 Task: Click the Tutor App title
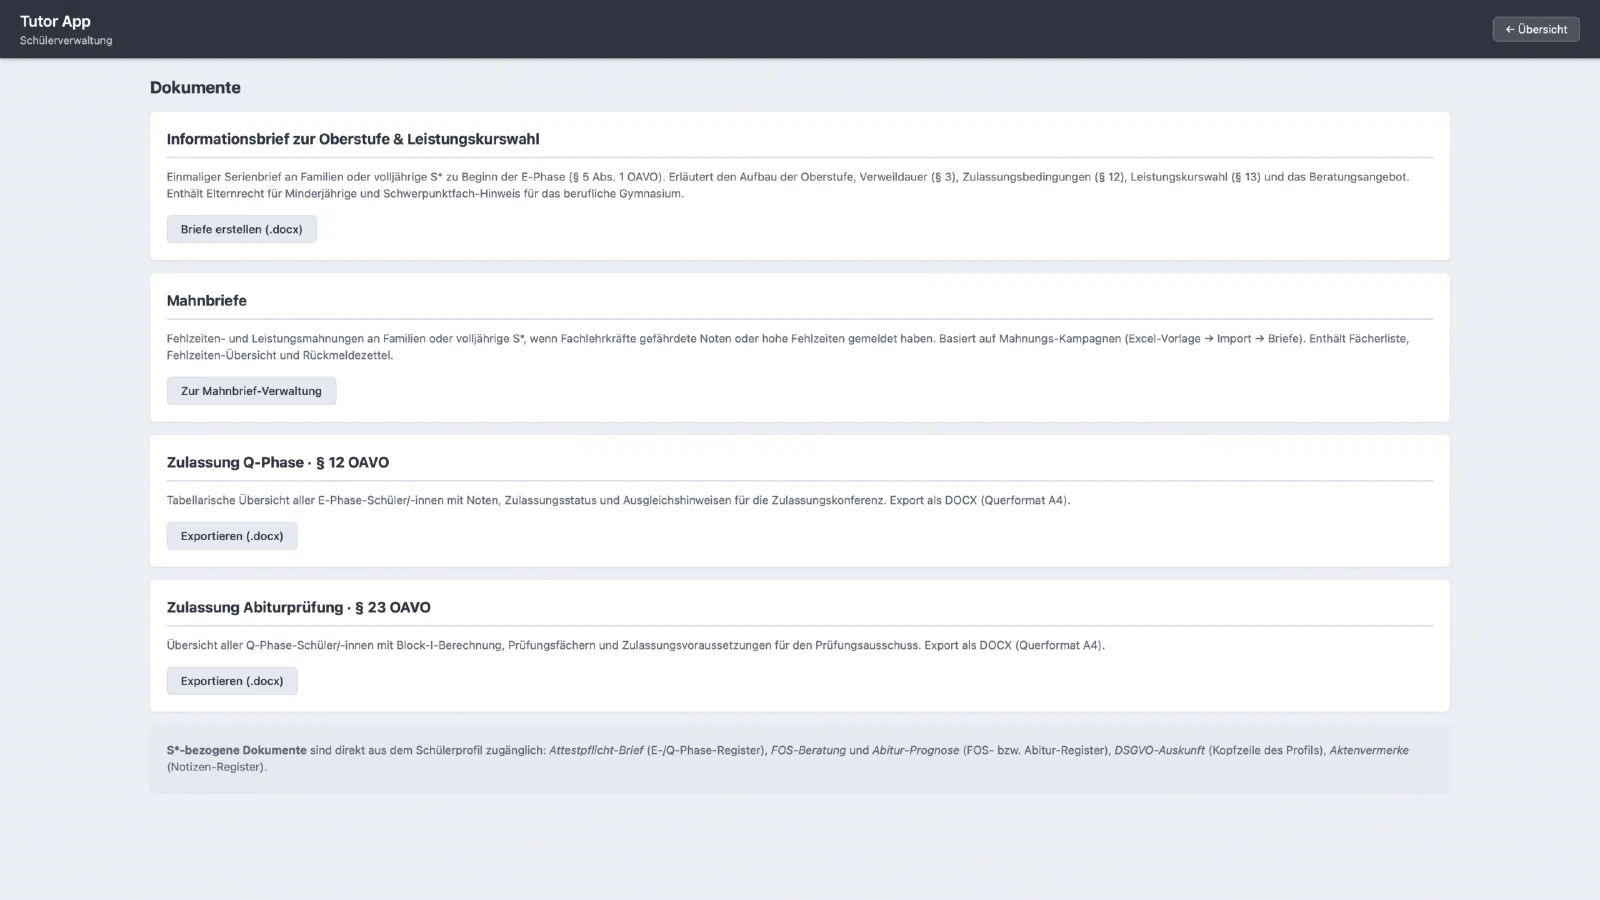pos(55,21)
